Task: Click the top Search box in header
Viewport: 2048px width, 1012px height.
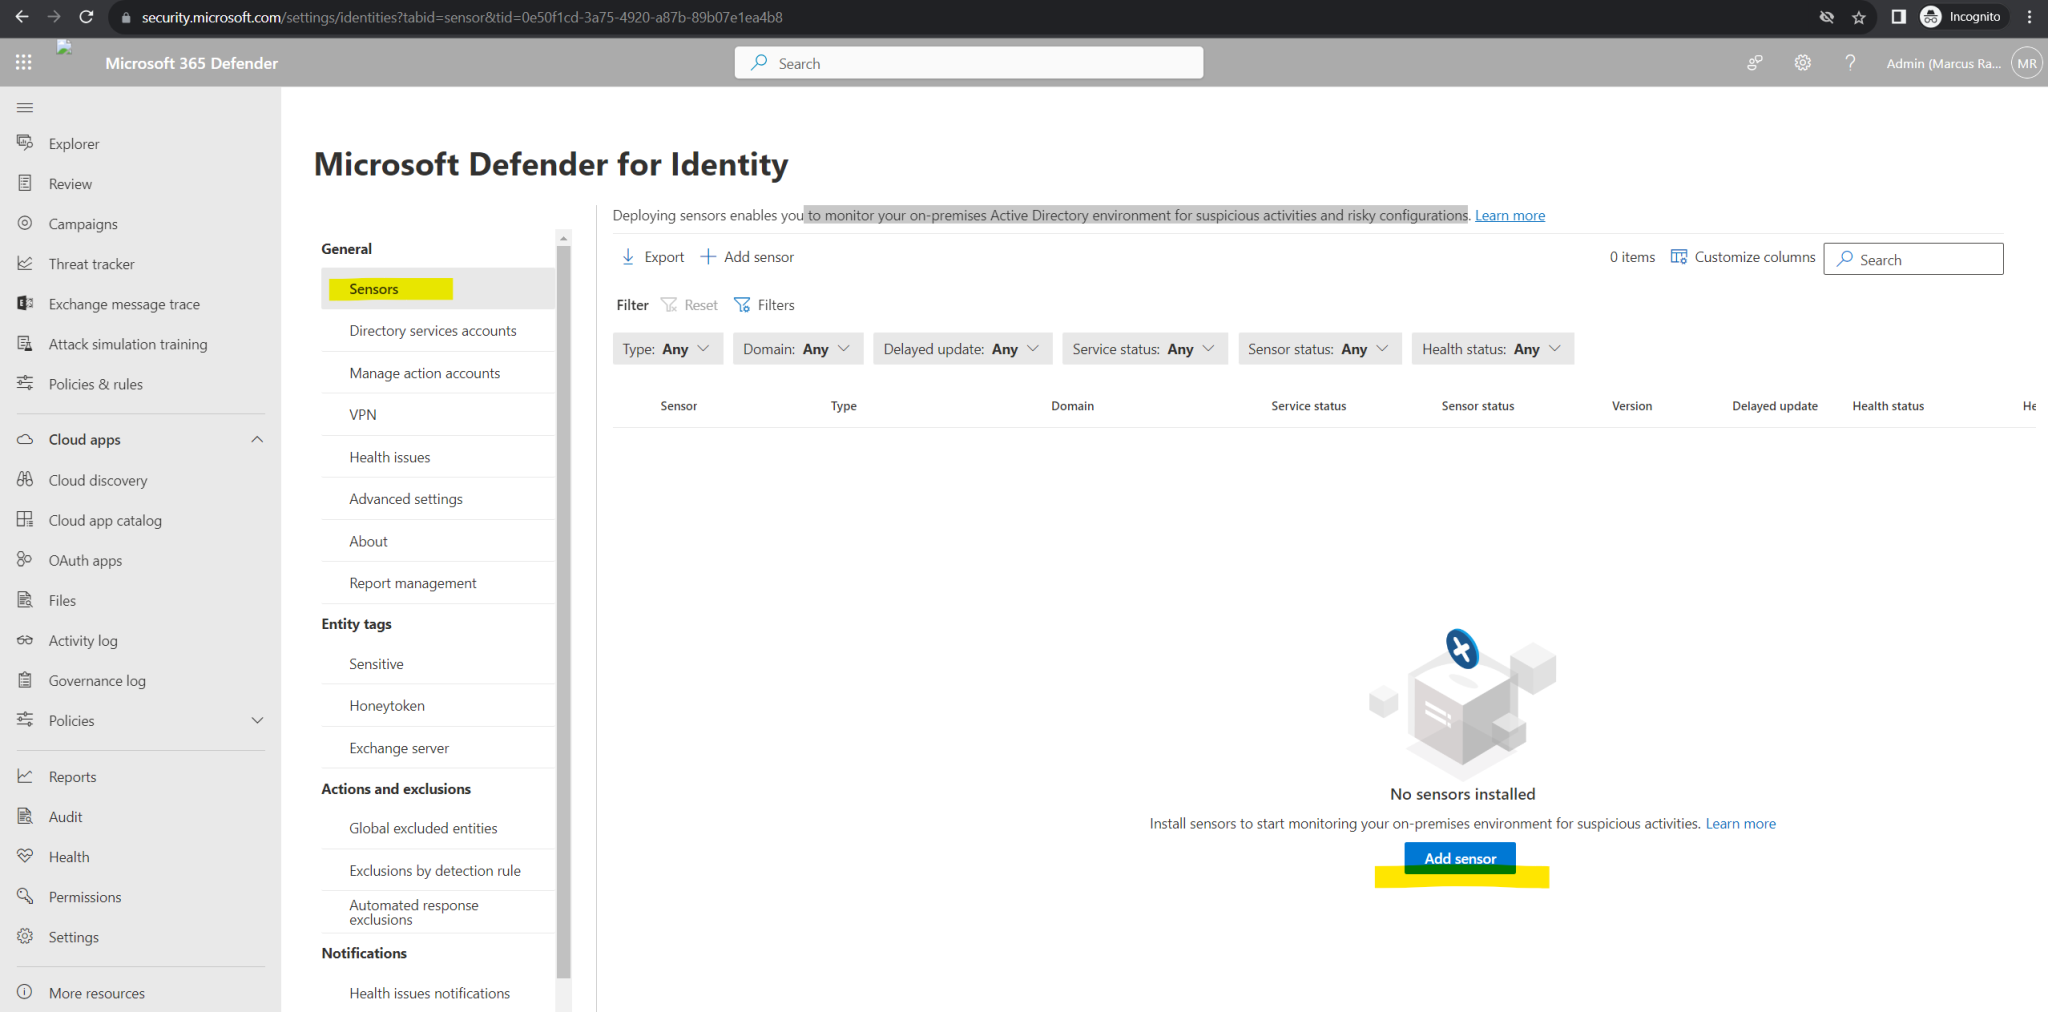Action: click(969, 63)
